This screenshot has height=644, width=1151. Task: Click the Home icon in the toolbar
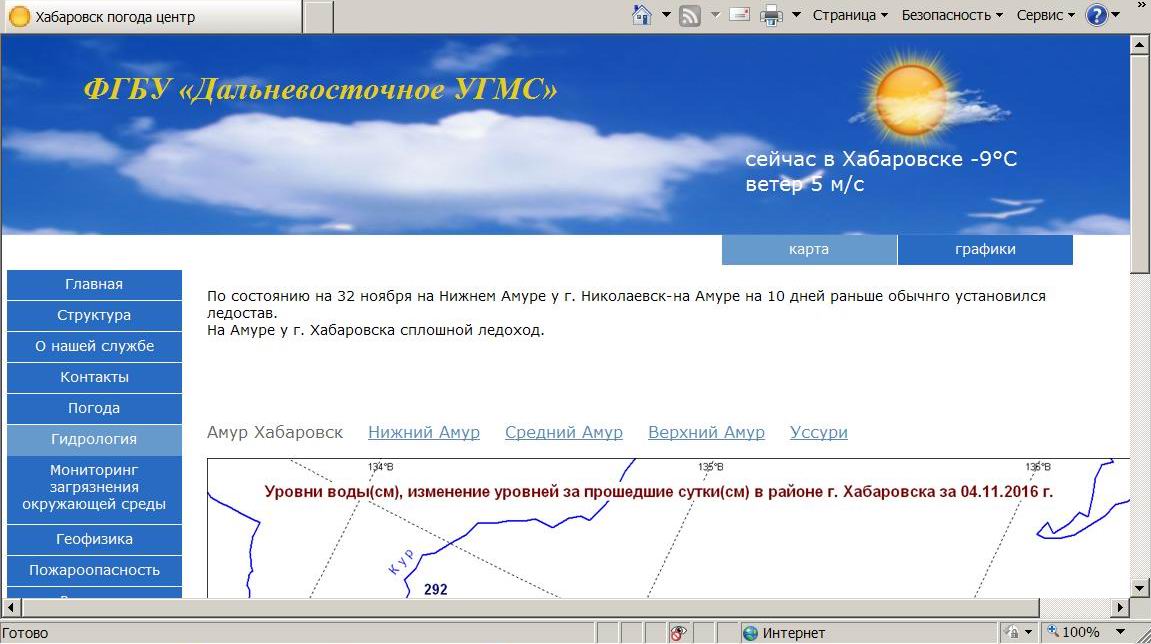[x=642, y=15]
